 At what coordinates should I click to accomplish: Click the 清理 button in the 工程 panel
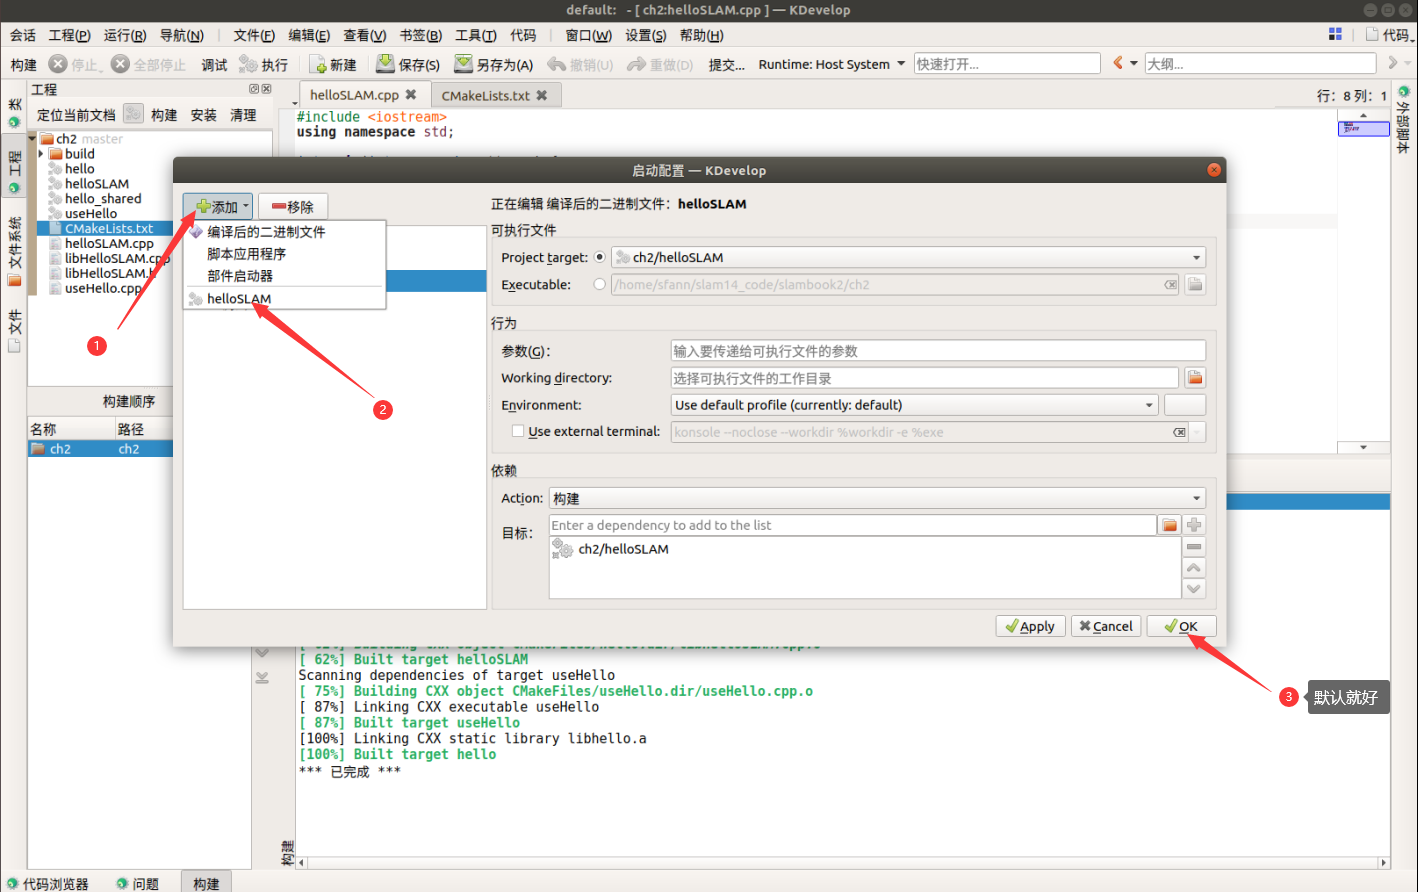[x=243, y=115]
